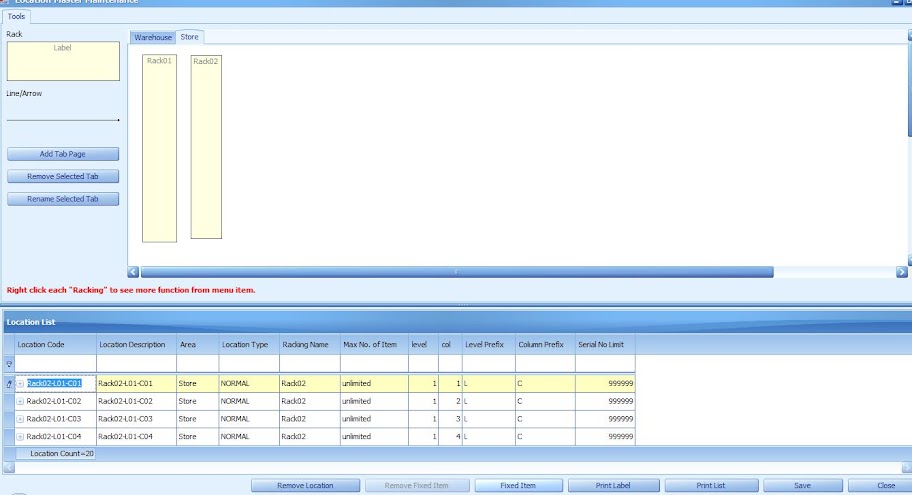The width and height of the screenshot is (912, 495).
Task: Sort by Location Code column header
Action: pyautogui.click(x=55, y=344)
